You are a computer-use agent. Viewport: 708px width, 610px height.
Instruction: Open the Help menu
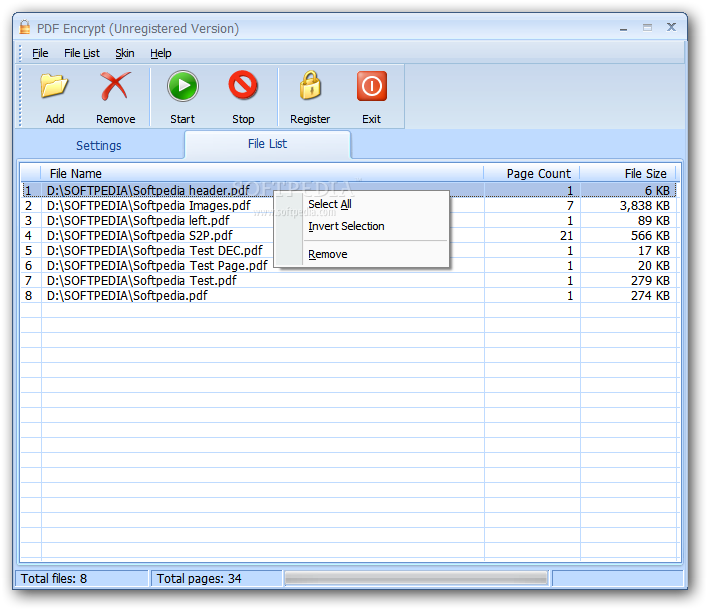(161, 53)
